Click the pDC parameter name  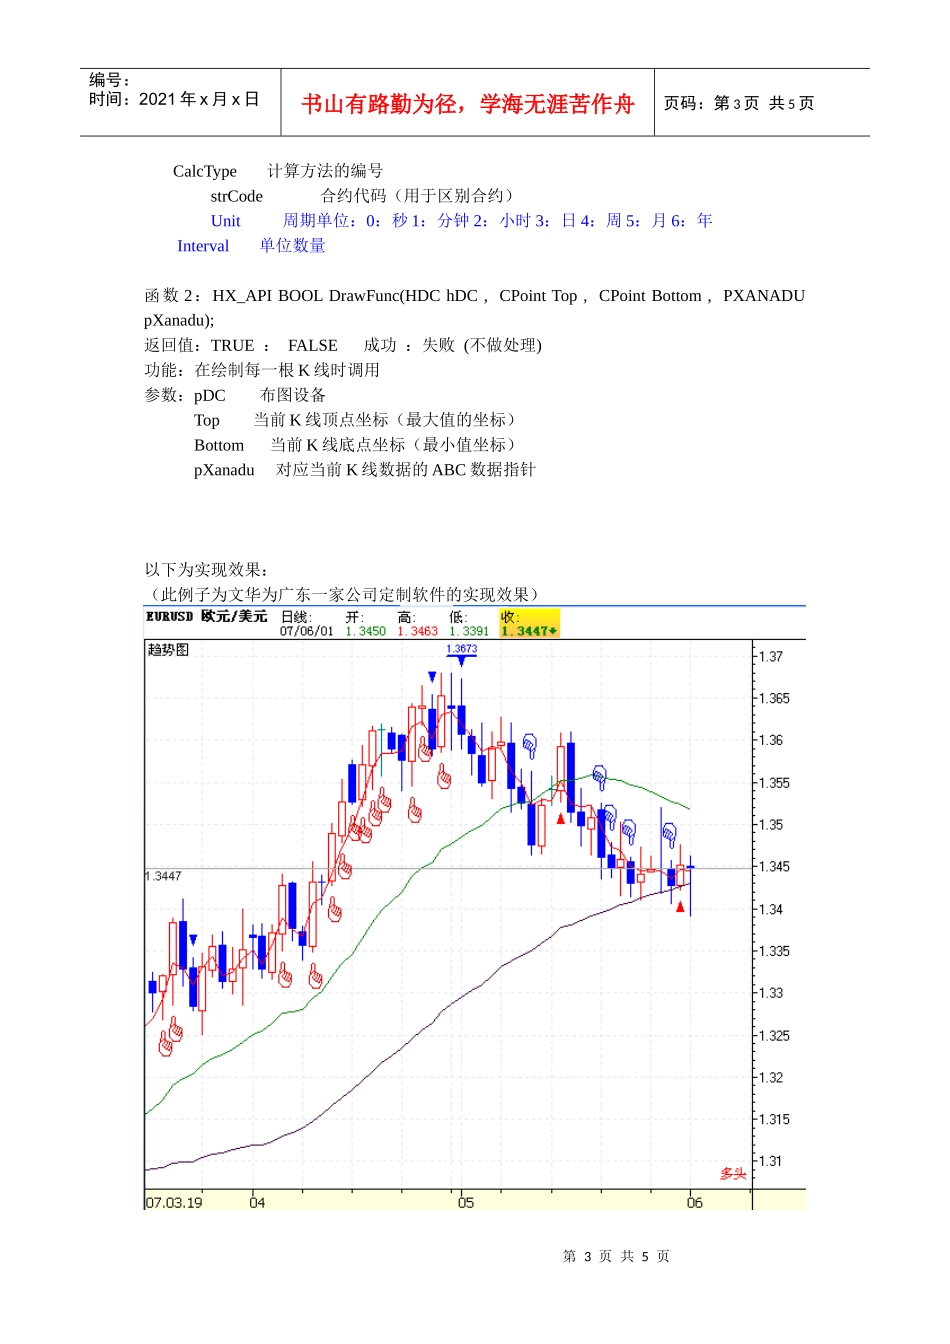(x=210, y=395)
